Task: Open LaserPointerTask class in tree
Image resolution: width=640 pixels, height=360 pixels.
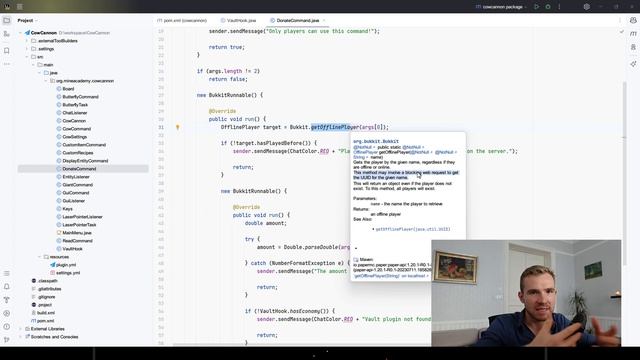Action: pyautogui.click(x=79, y=225)
